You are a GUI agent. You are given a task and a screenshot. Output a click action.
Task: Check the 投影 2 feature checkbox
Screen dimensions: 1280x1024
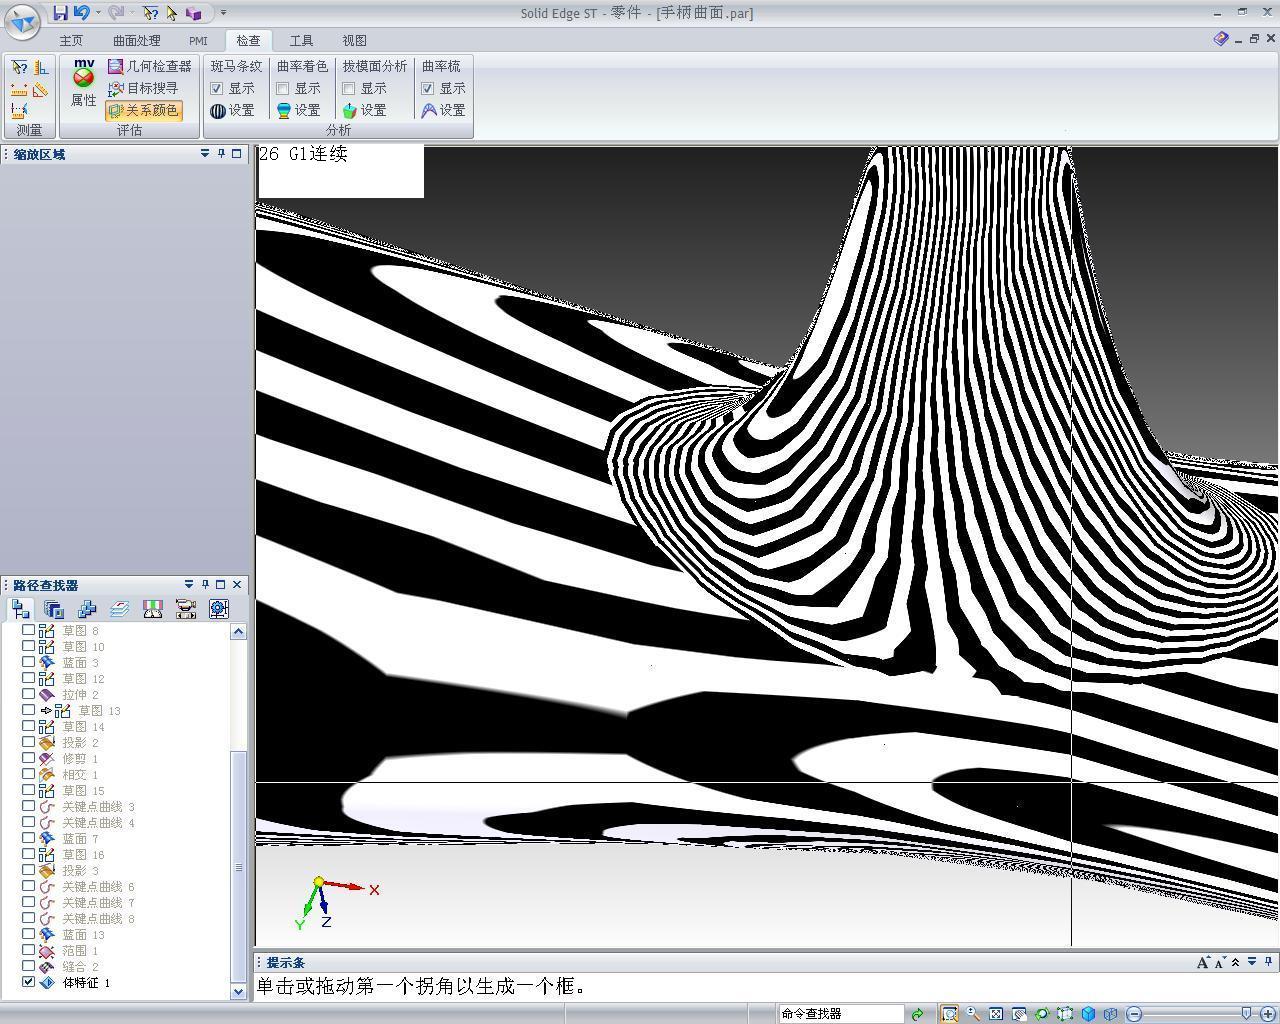click(x=28, y=742)
